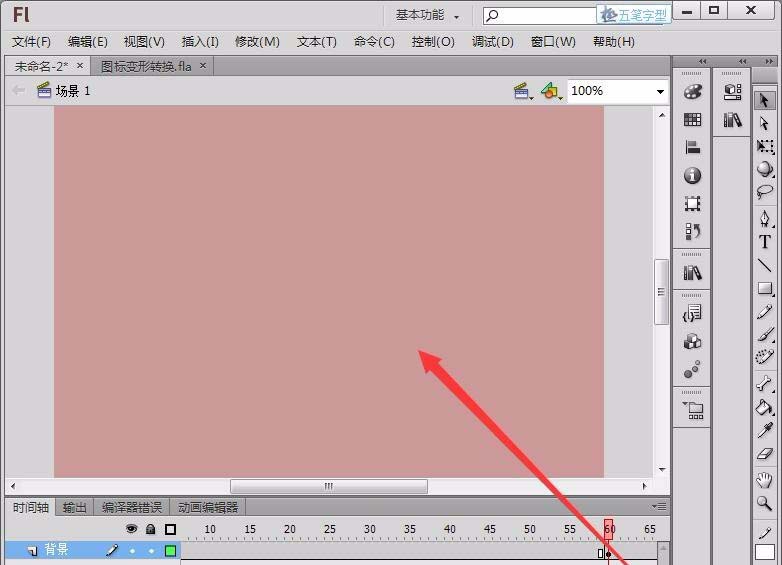Select the 3D Rotation tool
This screenshot has height=565, width=782.
[765, 169]
